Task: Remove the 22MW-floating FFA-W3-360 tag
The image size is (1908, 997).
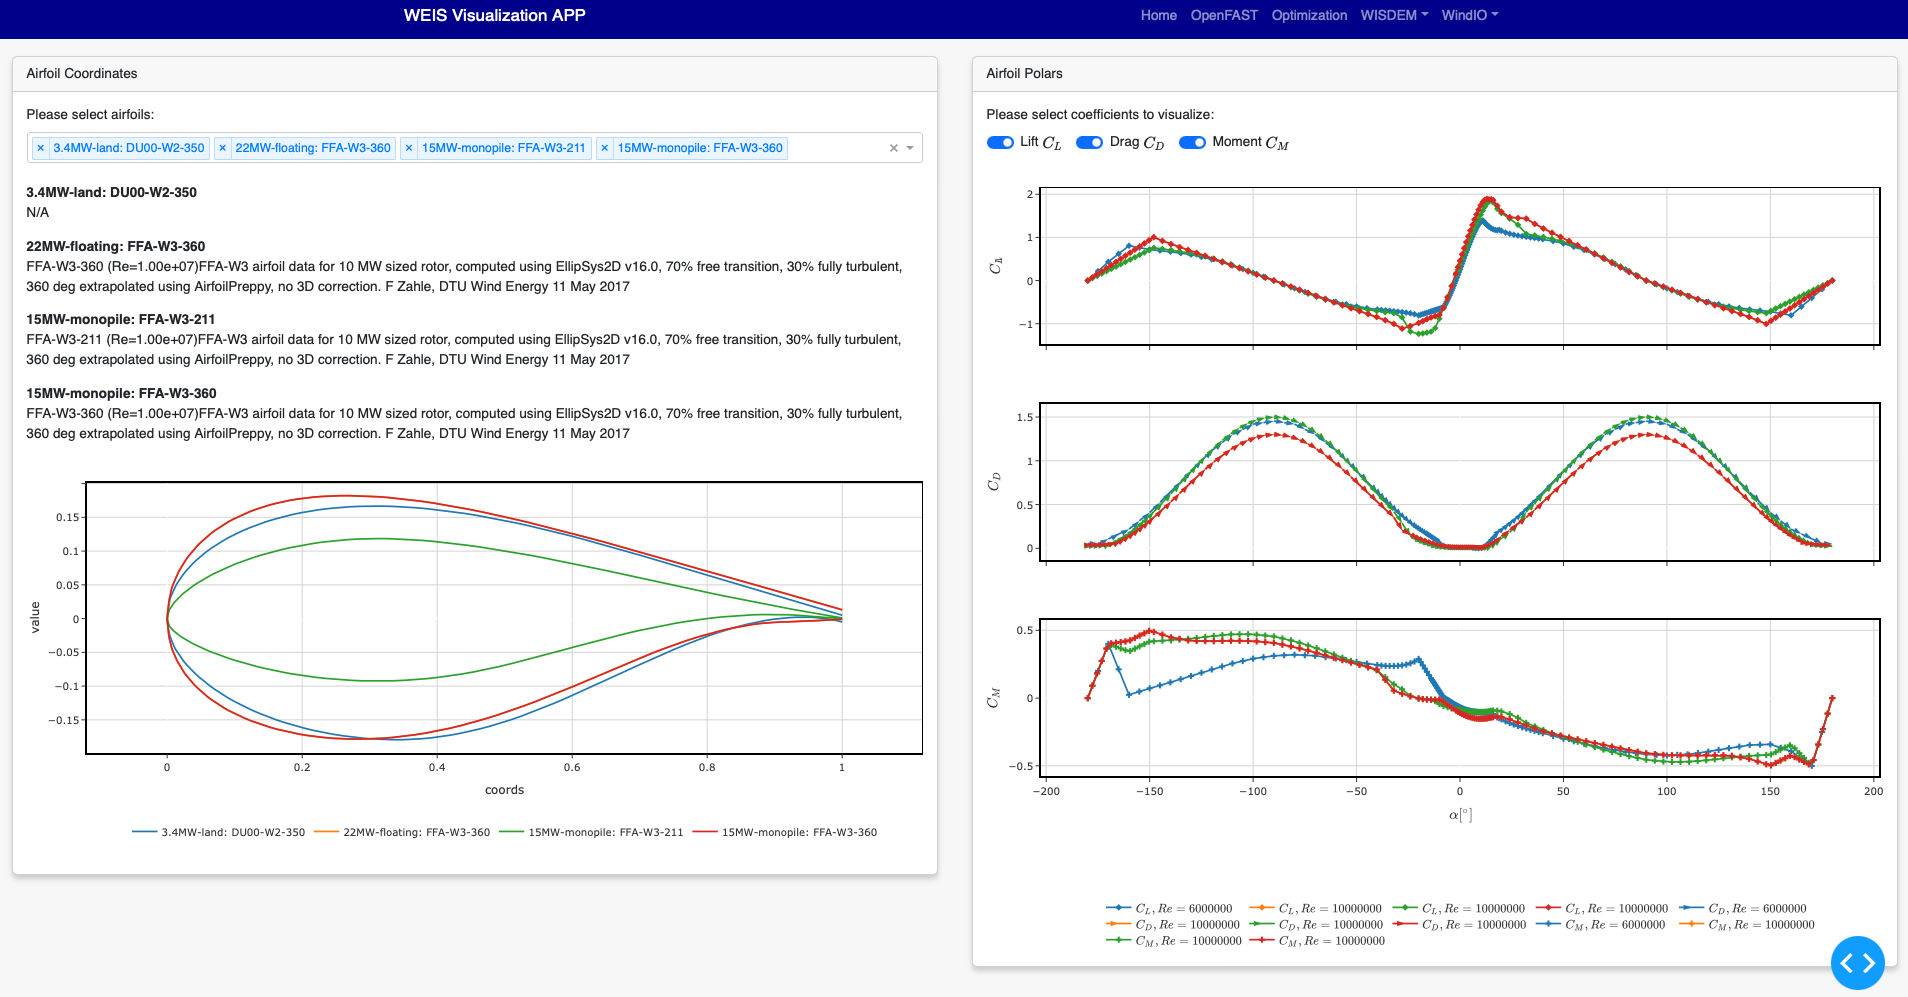Action: pyautogui.click(x=222, y=148)
